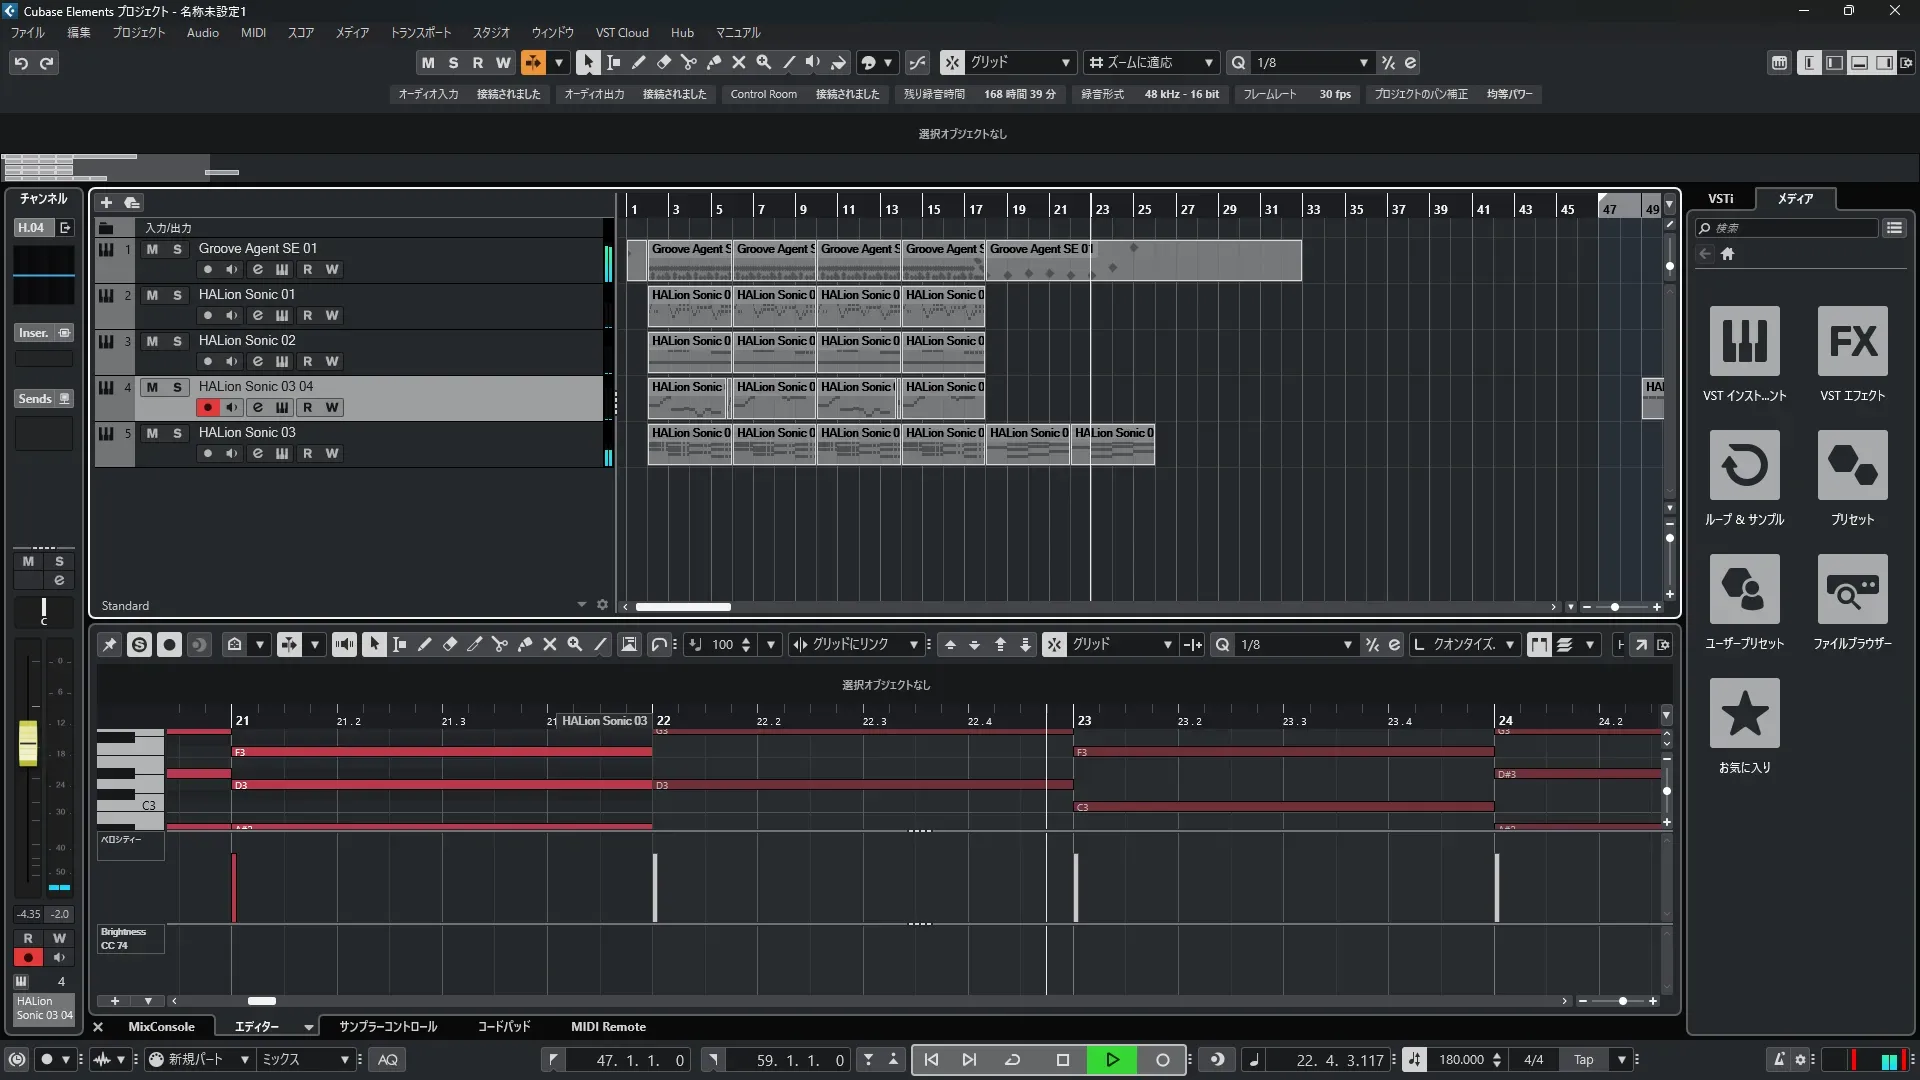Solo the HALion Sonic 02 track
Image resolution: width=1920 pixels, height=1080 pixels.
[x=177, y=341]
